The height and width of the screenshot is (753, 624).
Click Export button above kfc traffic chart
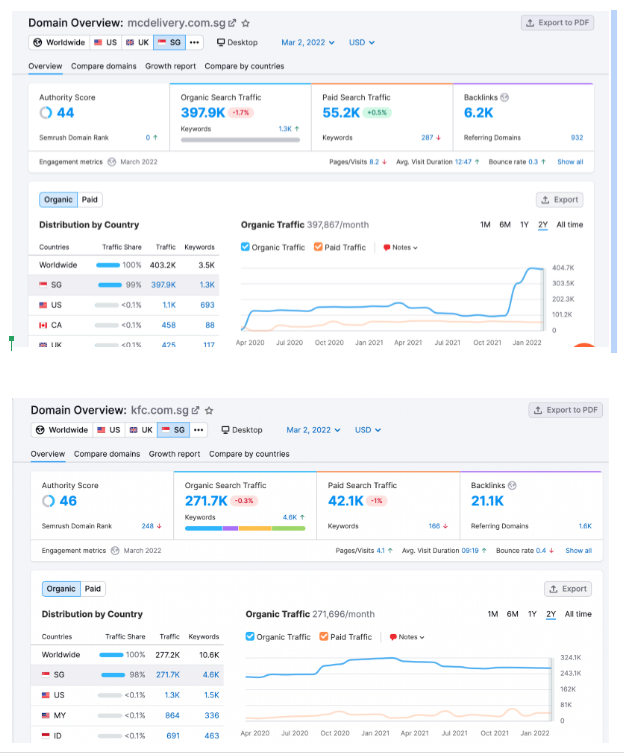pos(568,589)
